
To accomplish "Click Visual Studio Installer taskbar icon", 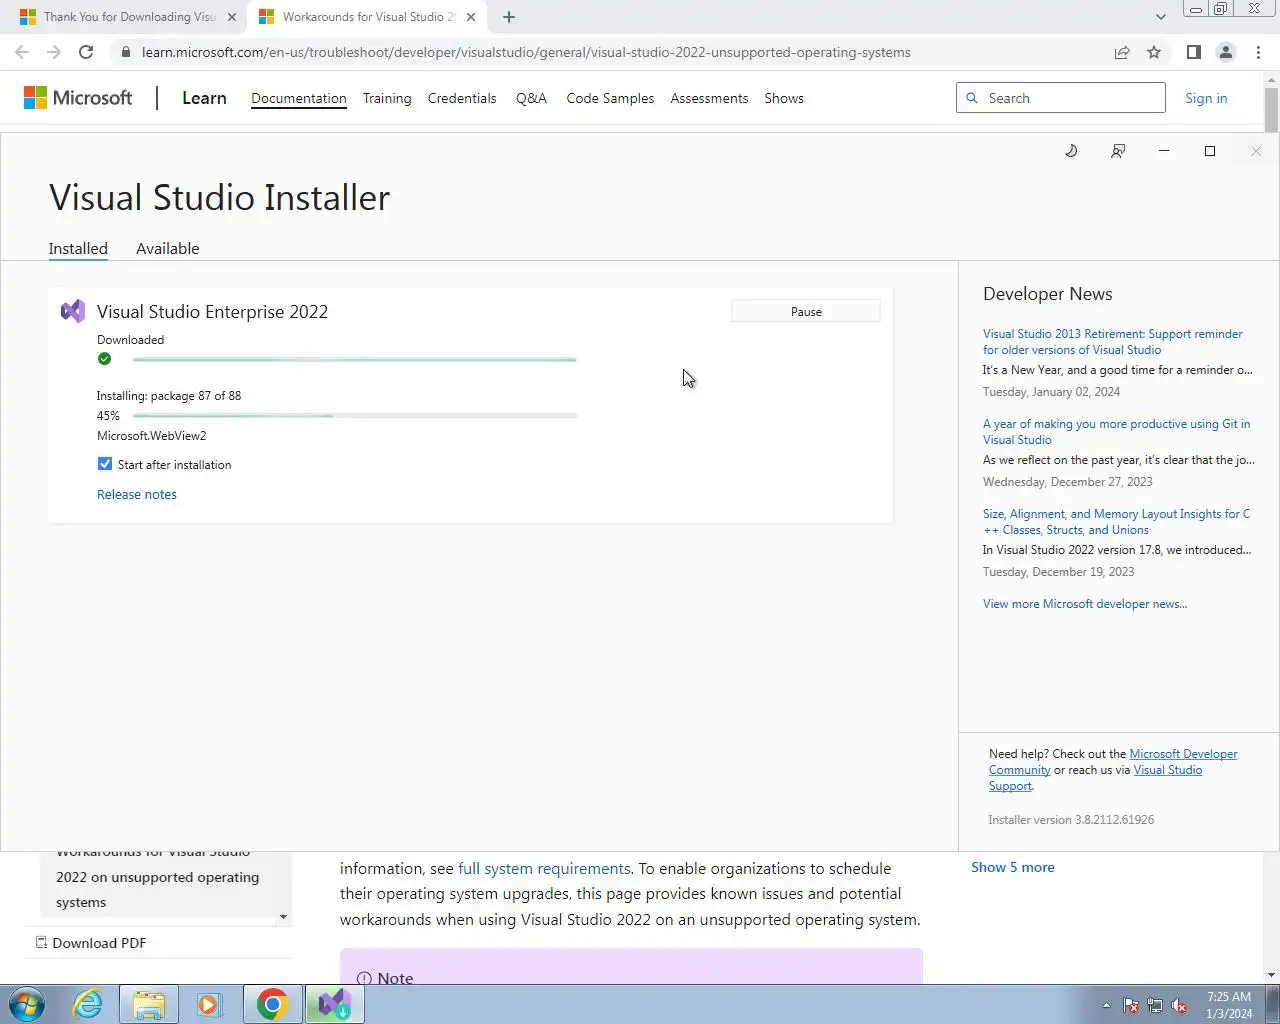I will click(x=334, y=1004).
